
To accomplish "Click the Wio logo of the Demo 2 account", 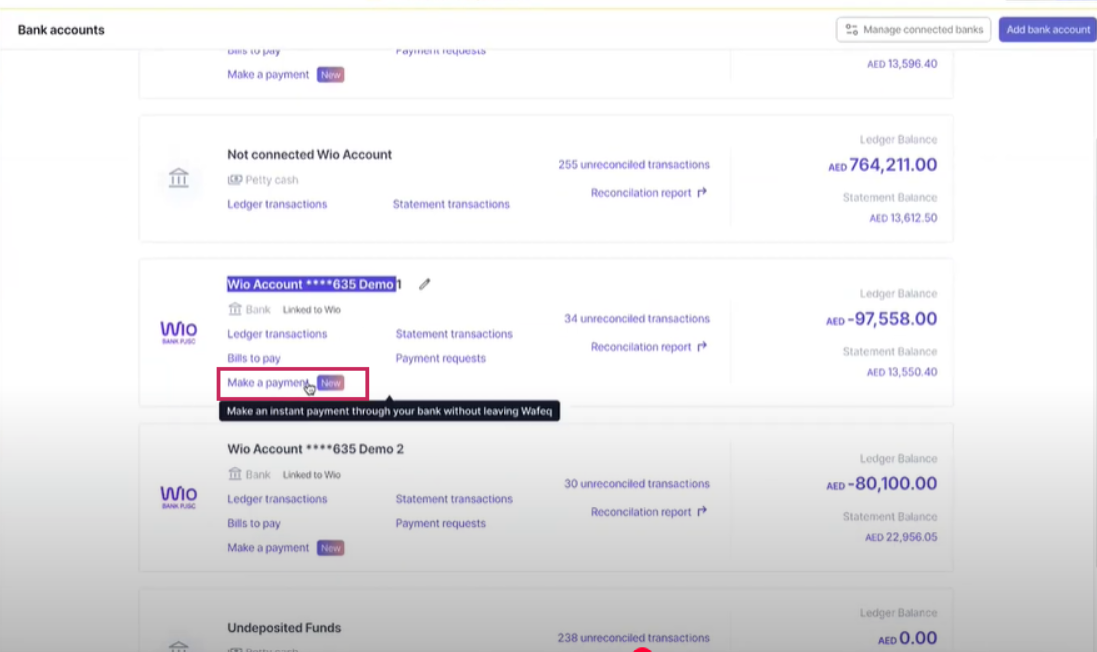I will (x=178, y=497).
